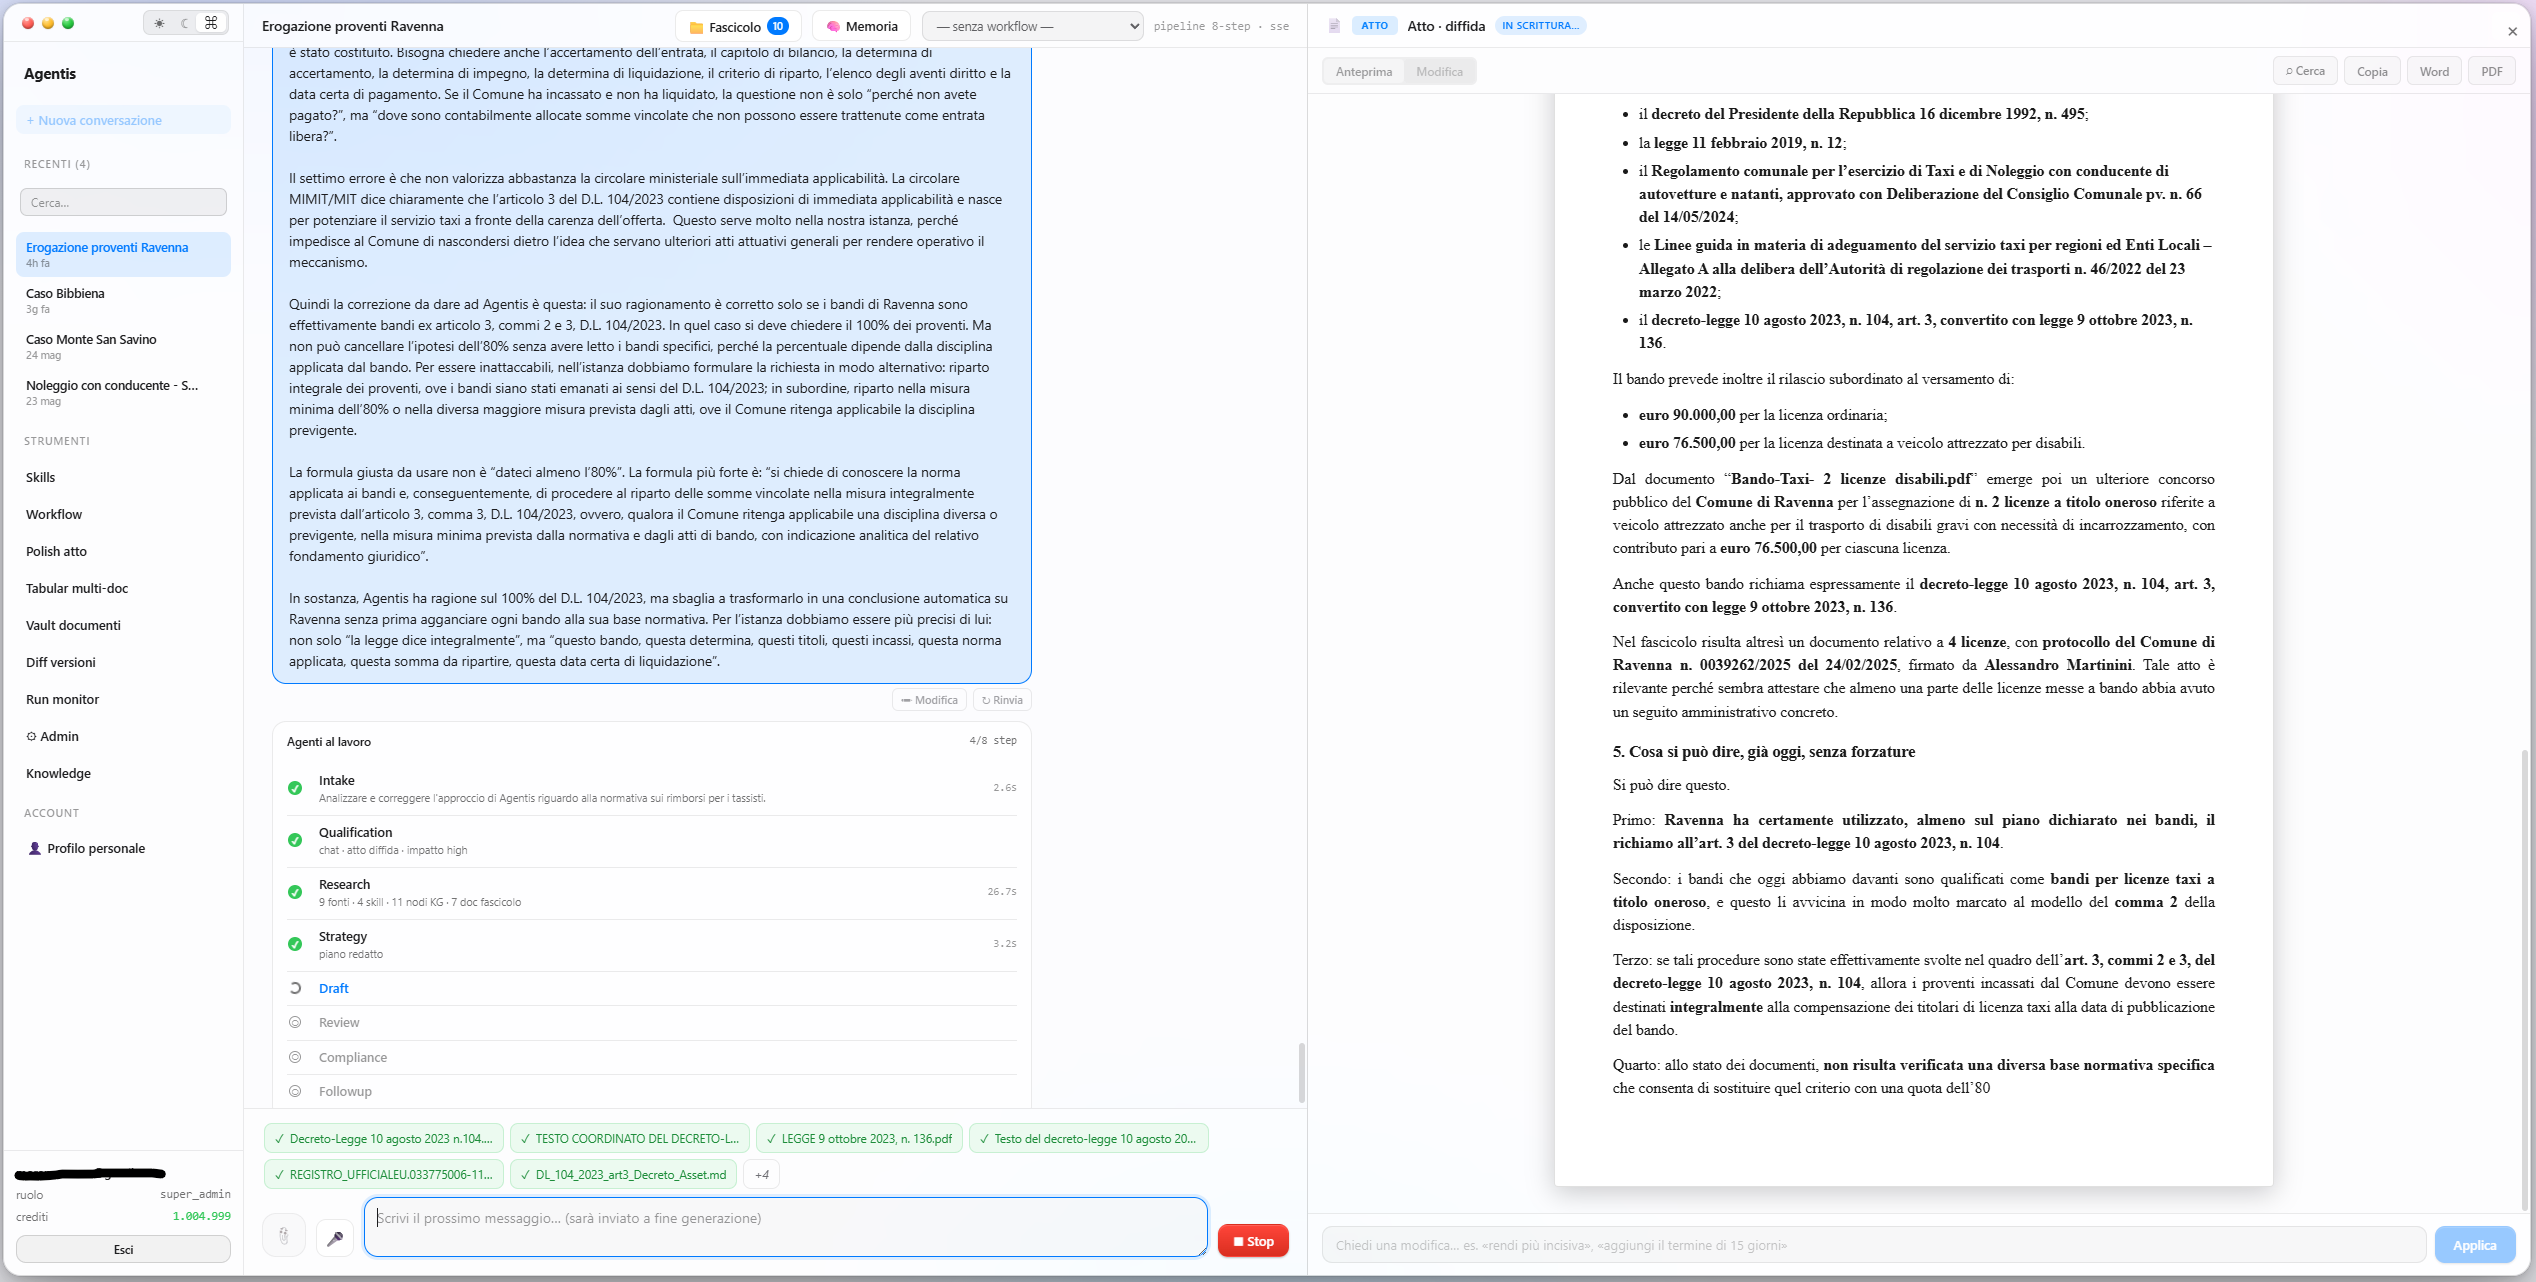Viewport: 2536px width, 1282px height.
Task: Click the Review step pending icon
Action: pyautogui.click(x=295, y=1022)
